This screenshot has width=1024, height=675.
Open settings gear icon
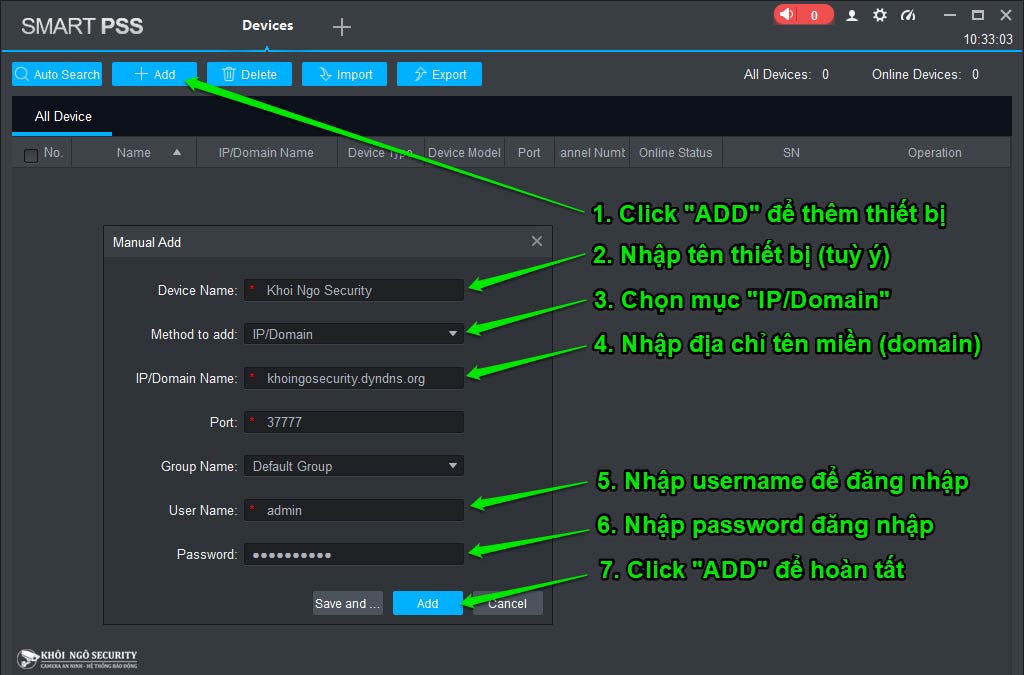point(880,15)
